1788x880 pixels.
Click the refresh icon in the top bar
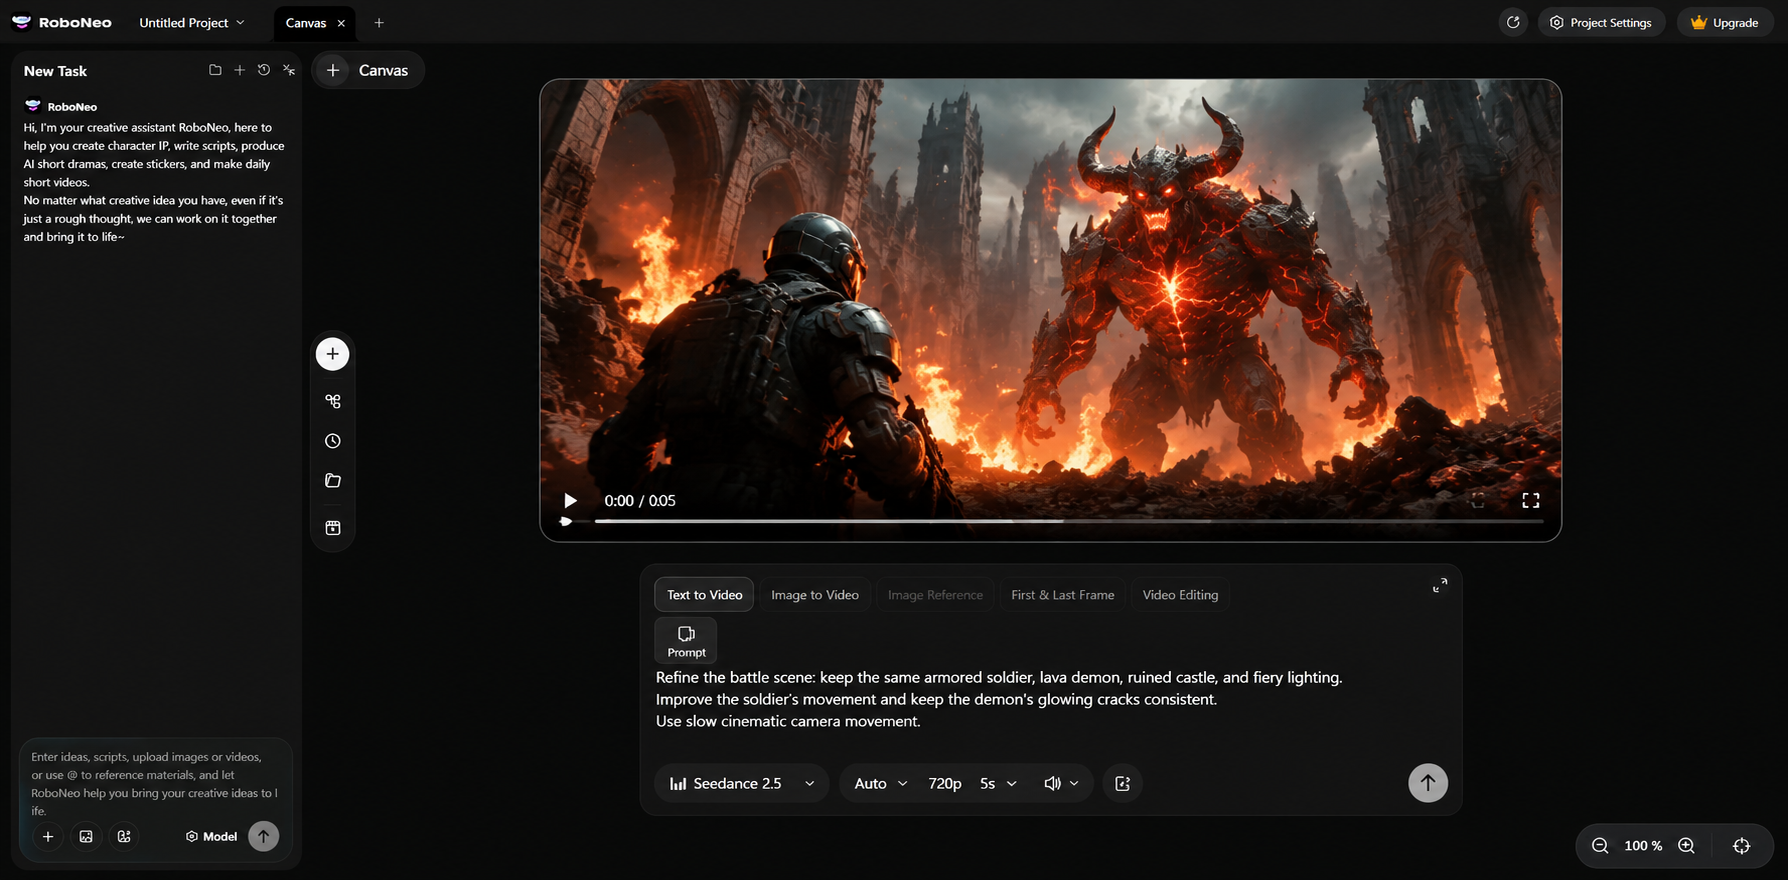[1514, 22]
